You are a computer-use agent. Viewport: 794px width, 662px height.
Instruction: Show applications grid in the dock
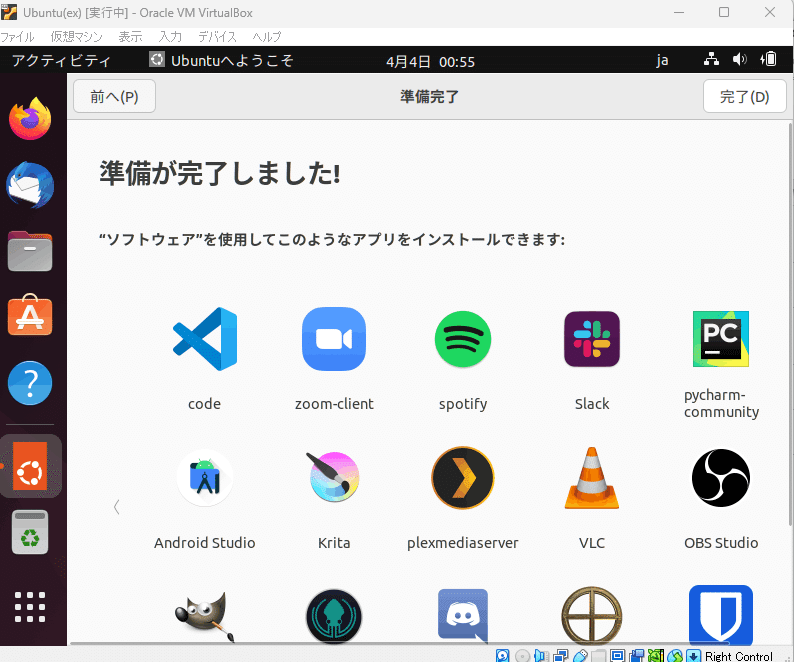[30, 606]
